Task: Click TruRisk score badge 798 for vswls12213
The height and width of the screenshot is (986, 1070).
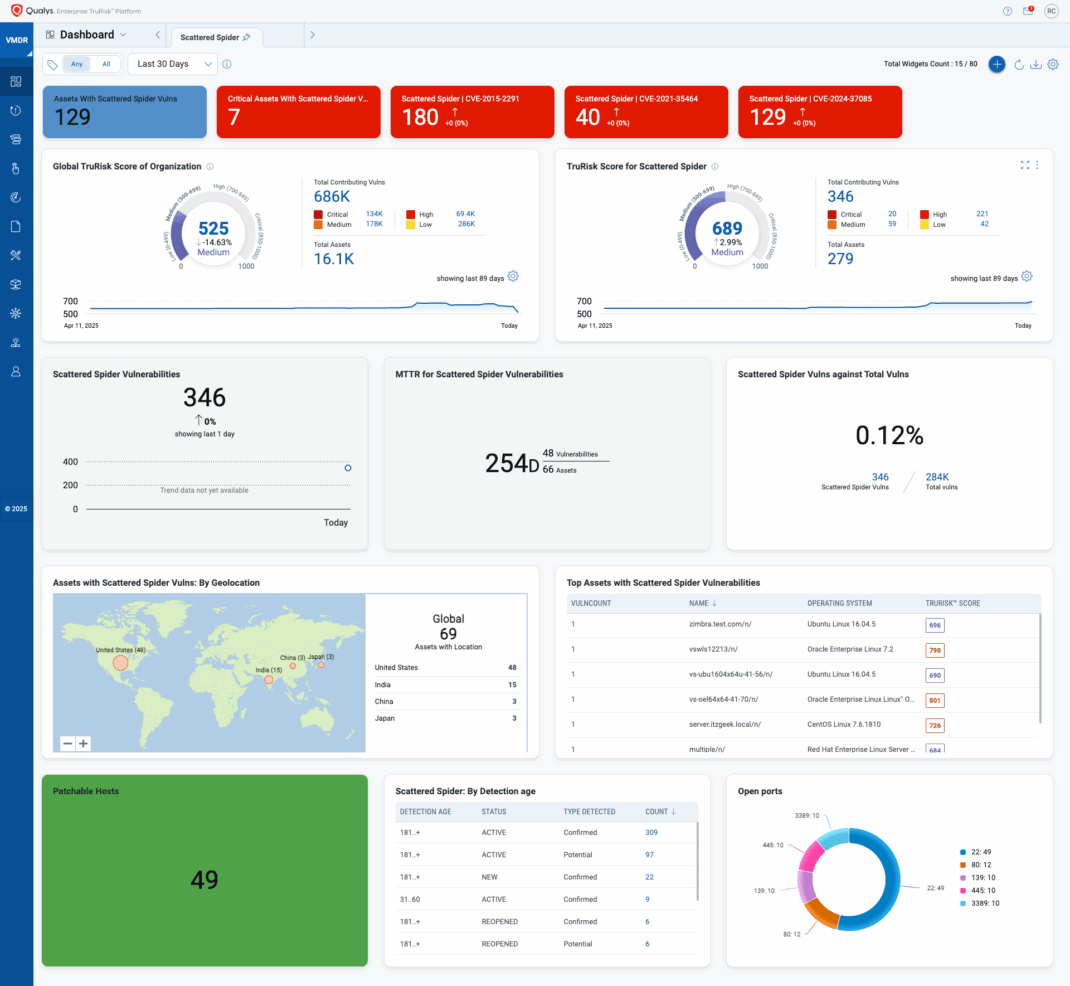Action: coord(935,650)
